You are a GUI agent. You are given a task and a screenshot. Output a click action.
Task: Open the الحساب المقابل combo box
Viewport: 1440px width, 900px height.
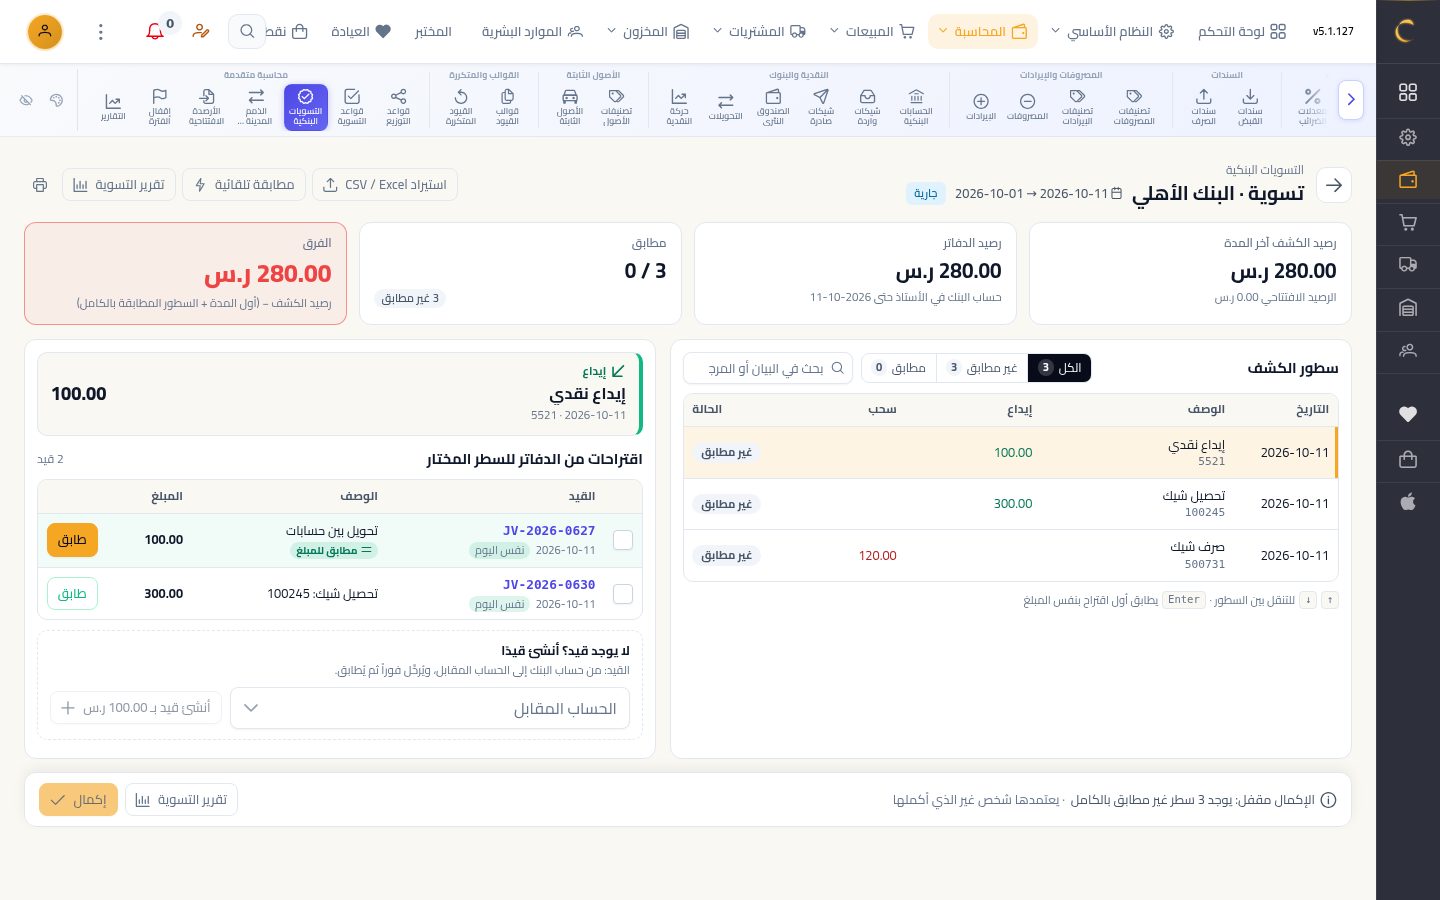point(430,708)
